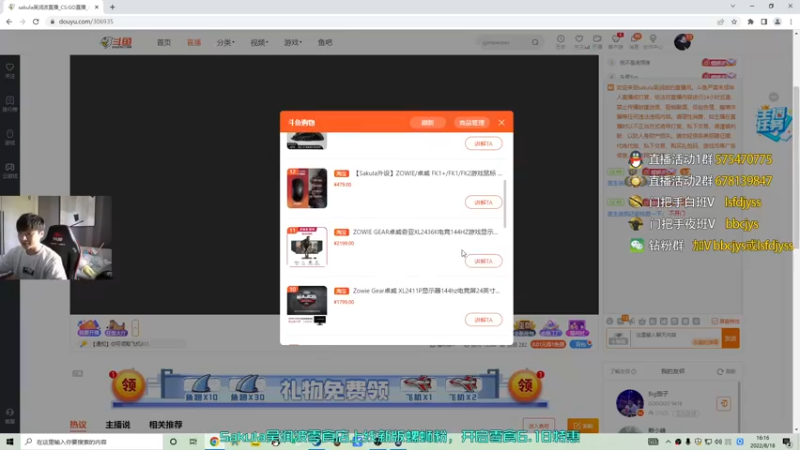Expand the 视频 dropdown menu
Viewport: 800px width, 450px height.
[x=259, y=42]
